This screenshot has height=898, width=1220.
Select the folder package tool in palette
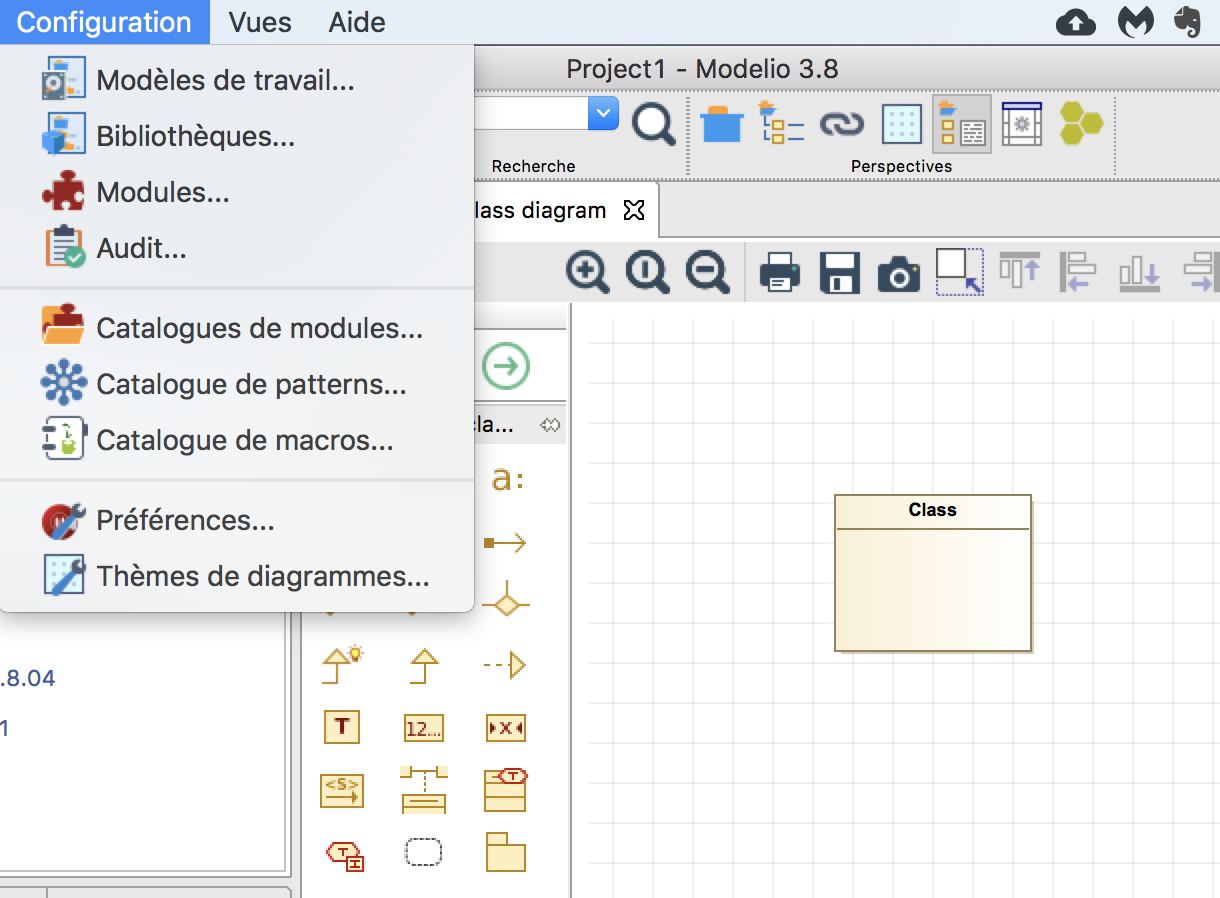click(x=505, y=852)
